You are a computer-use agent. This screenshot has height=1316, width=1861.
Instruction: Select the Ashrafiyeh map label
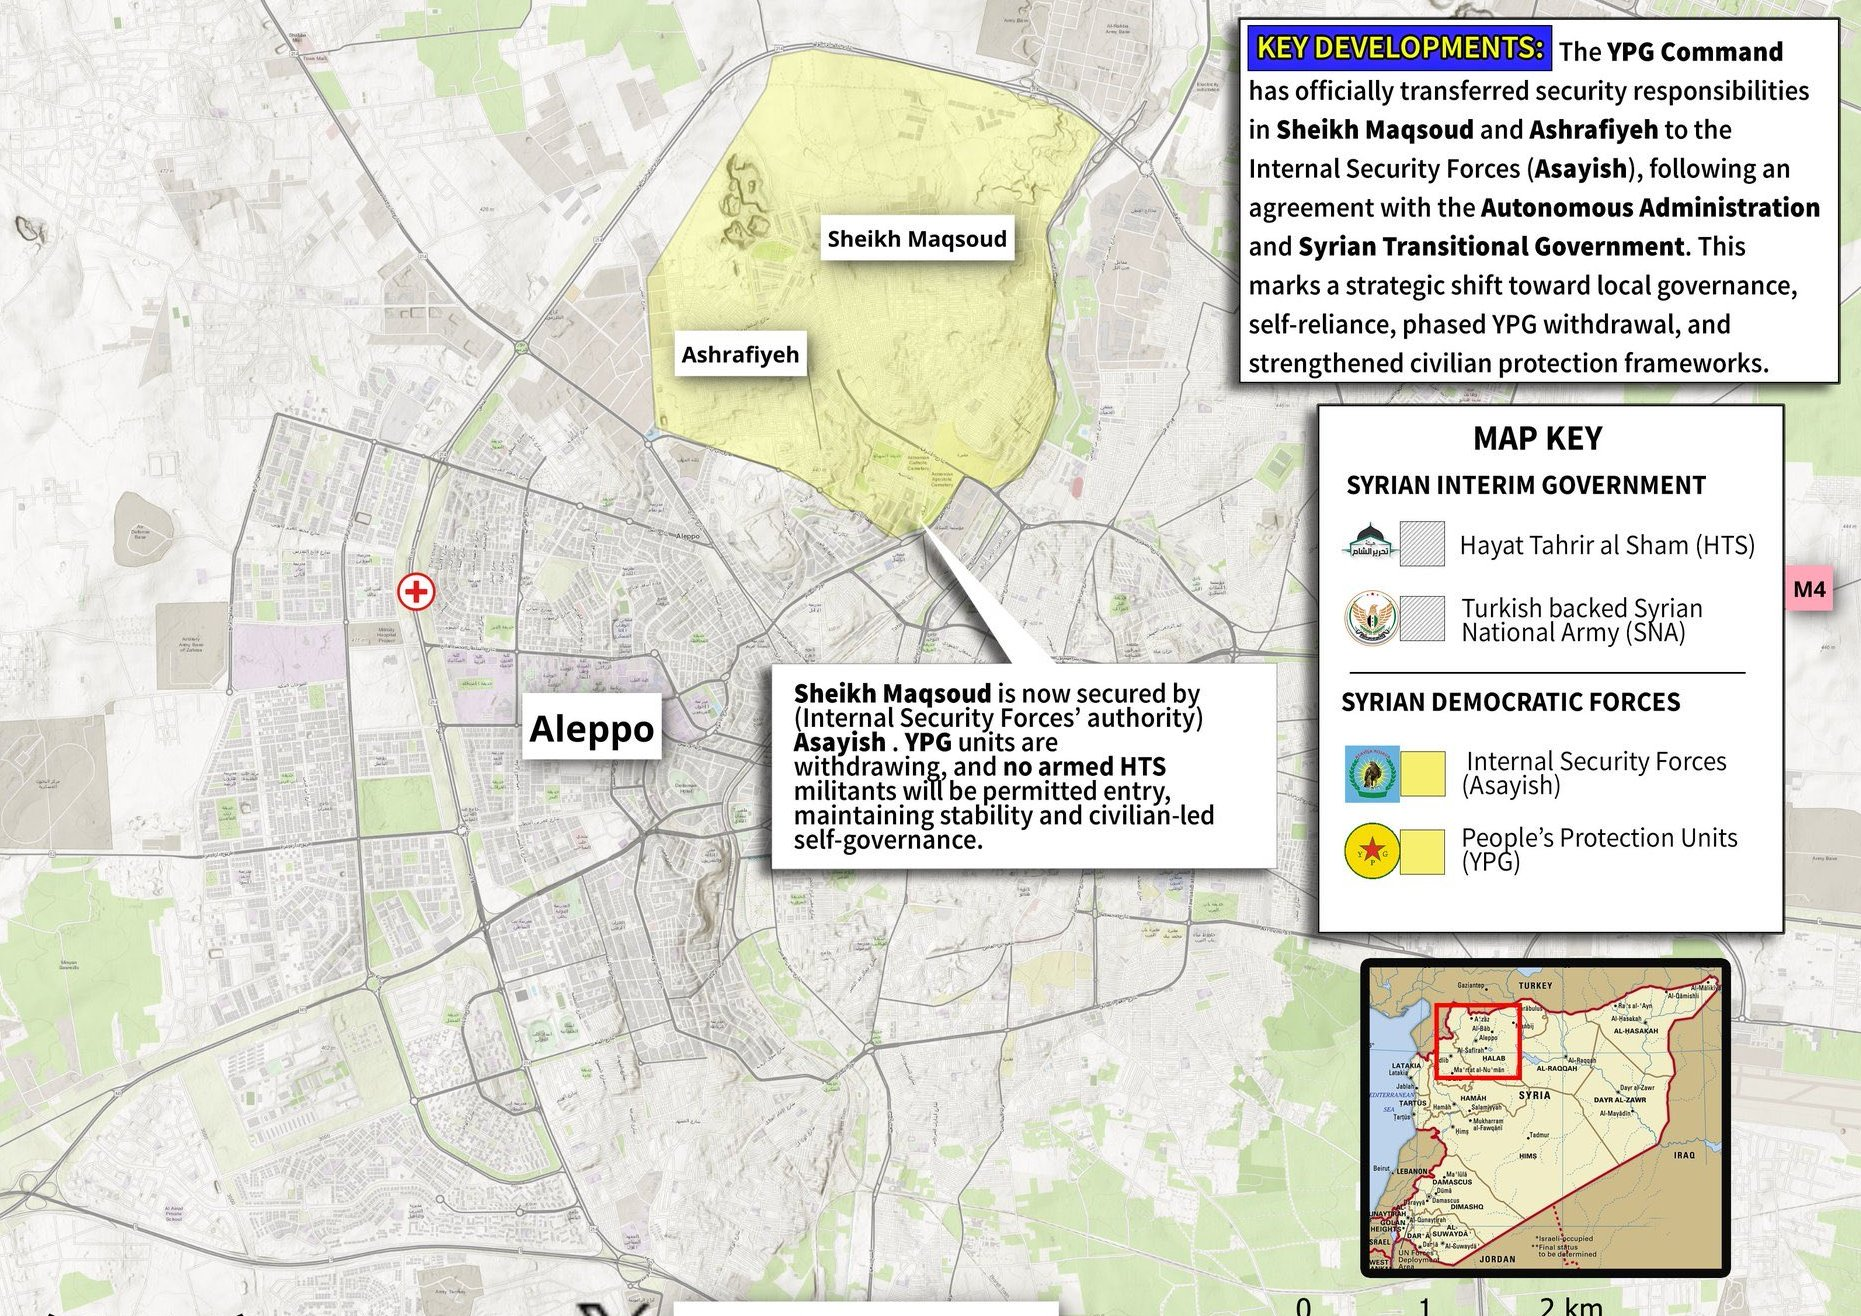[740, 355]
